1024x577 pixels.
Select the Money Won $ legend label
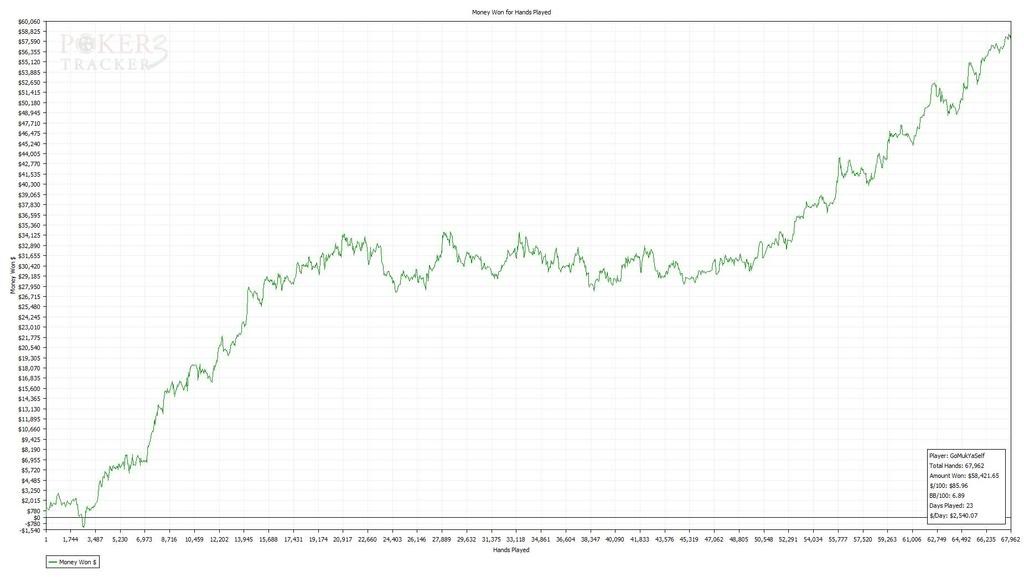click(82, 563)
